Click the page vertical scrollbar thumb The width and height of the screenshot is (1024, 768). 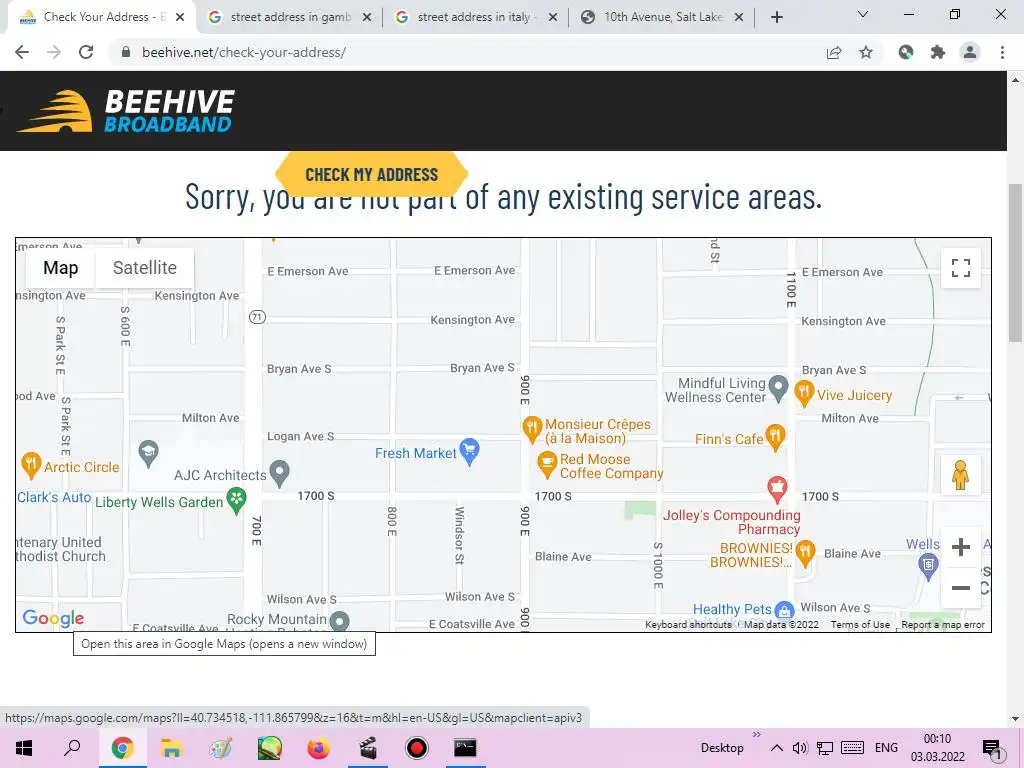click(x=1015, y=261)
